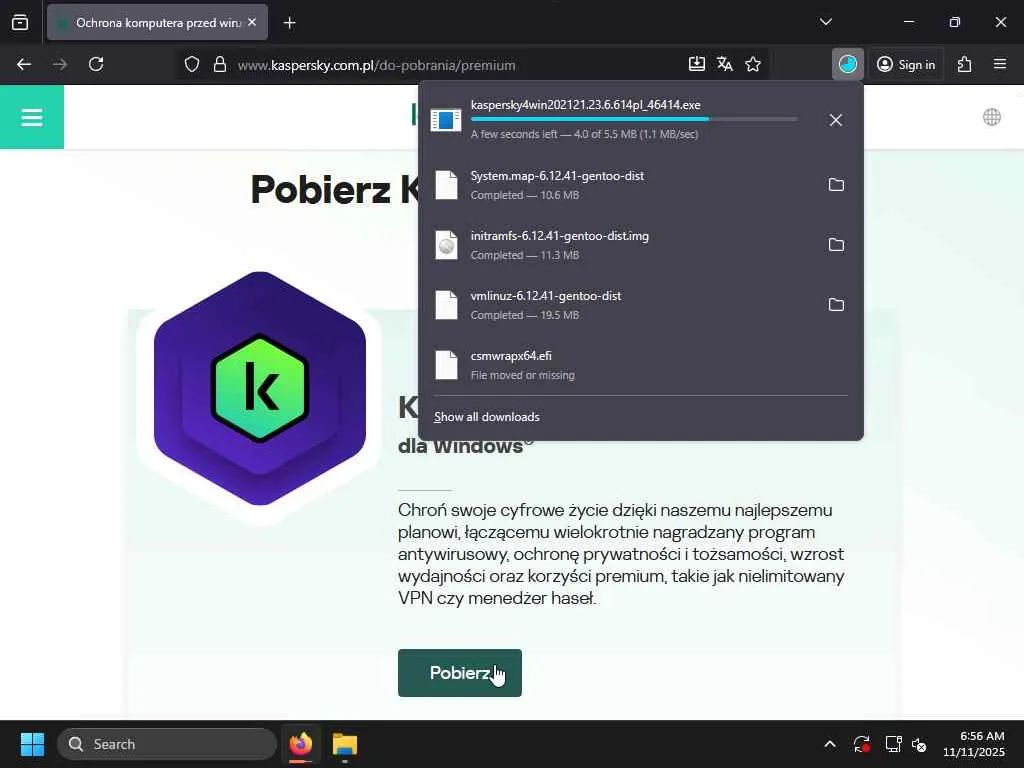Image resolution: width=1024 pixels, height=768 pixels.
Task: Go back to the previous page
Action: pos(24,64)
